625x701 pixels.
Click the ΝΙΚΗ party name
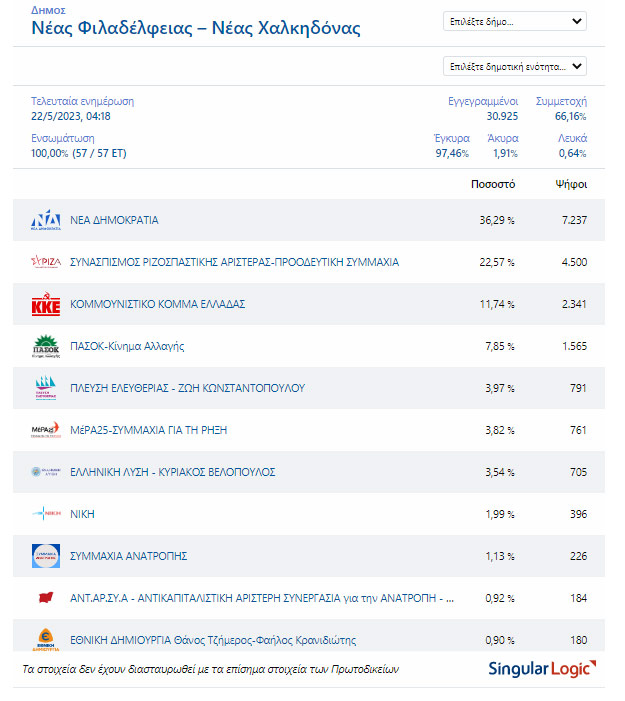[82, 514]
